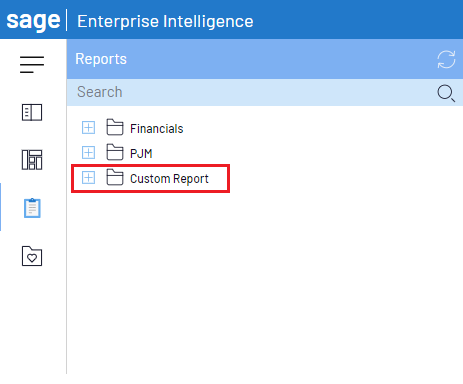Click the Custom Report folder icon
This screenshot has height=384, width=463.
pos(115,177)
